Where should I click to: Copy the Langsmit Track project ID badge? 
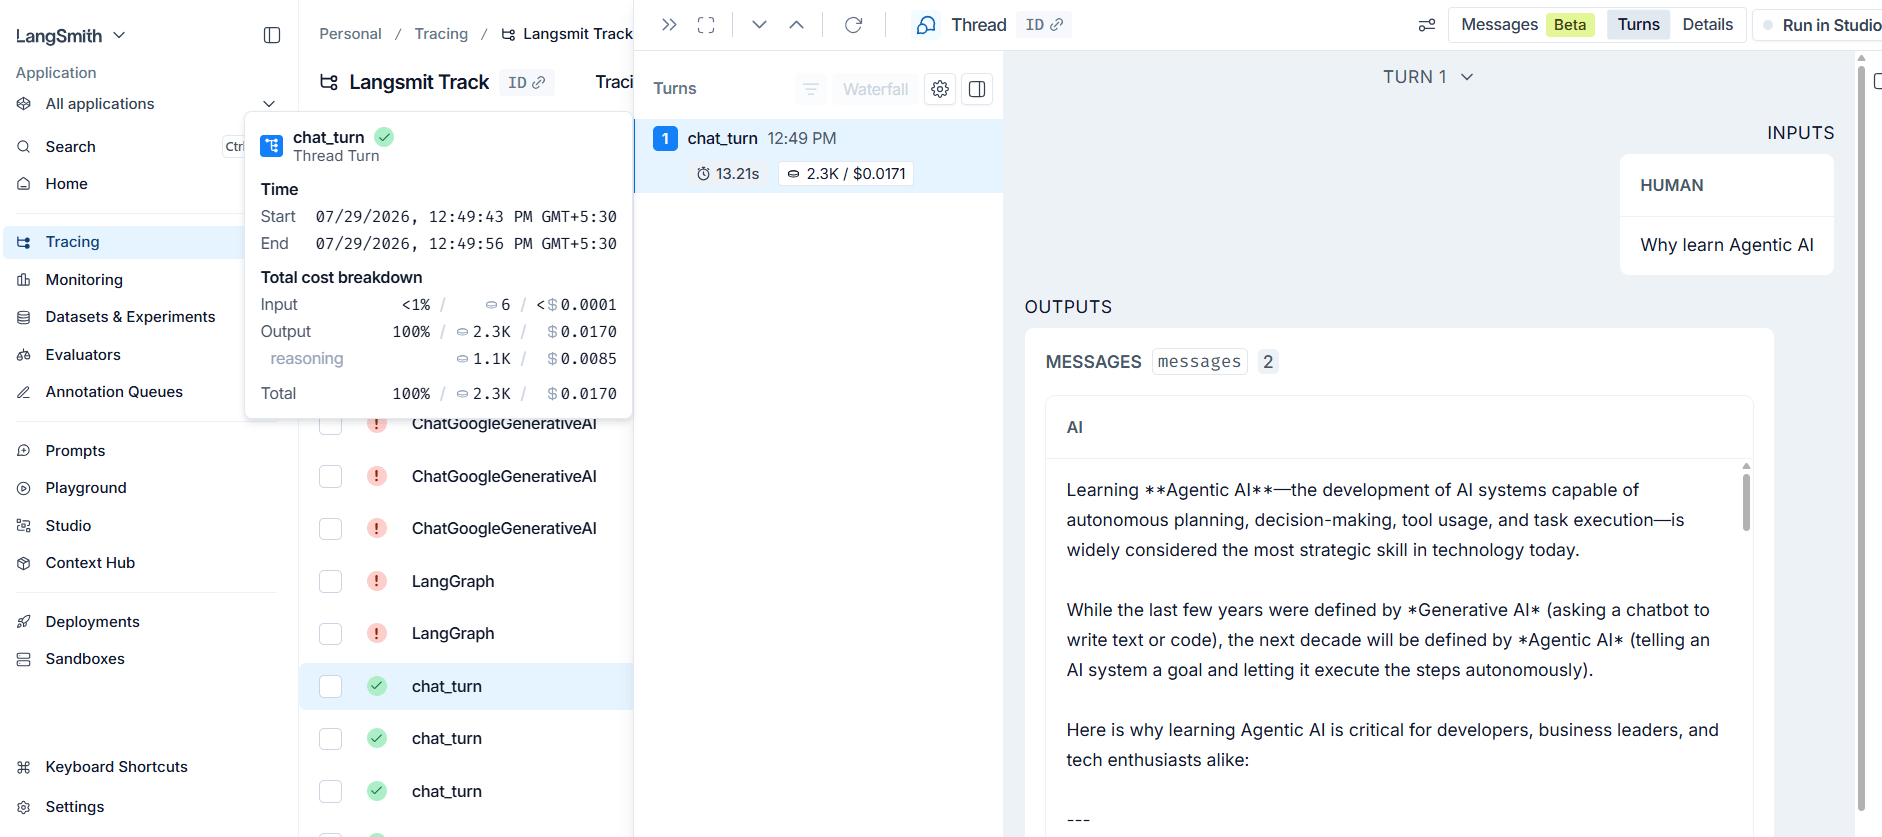tap(526, 82)
